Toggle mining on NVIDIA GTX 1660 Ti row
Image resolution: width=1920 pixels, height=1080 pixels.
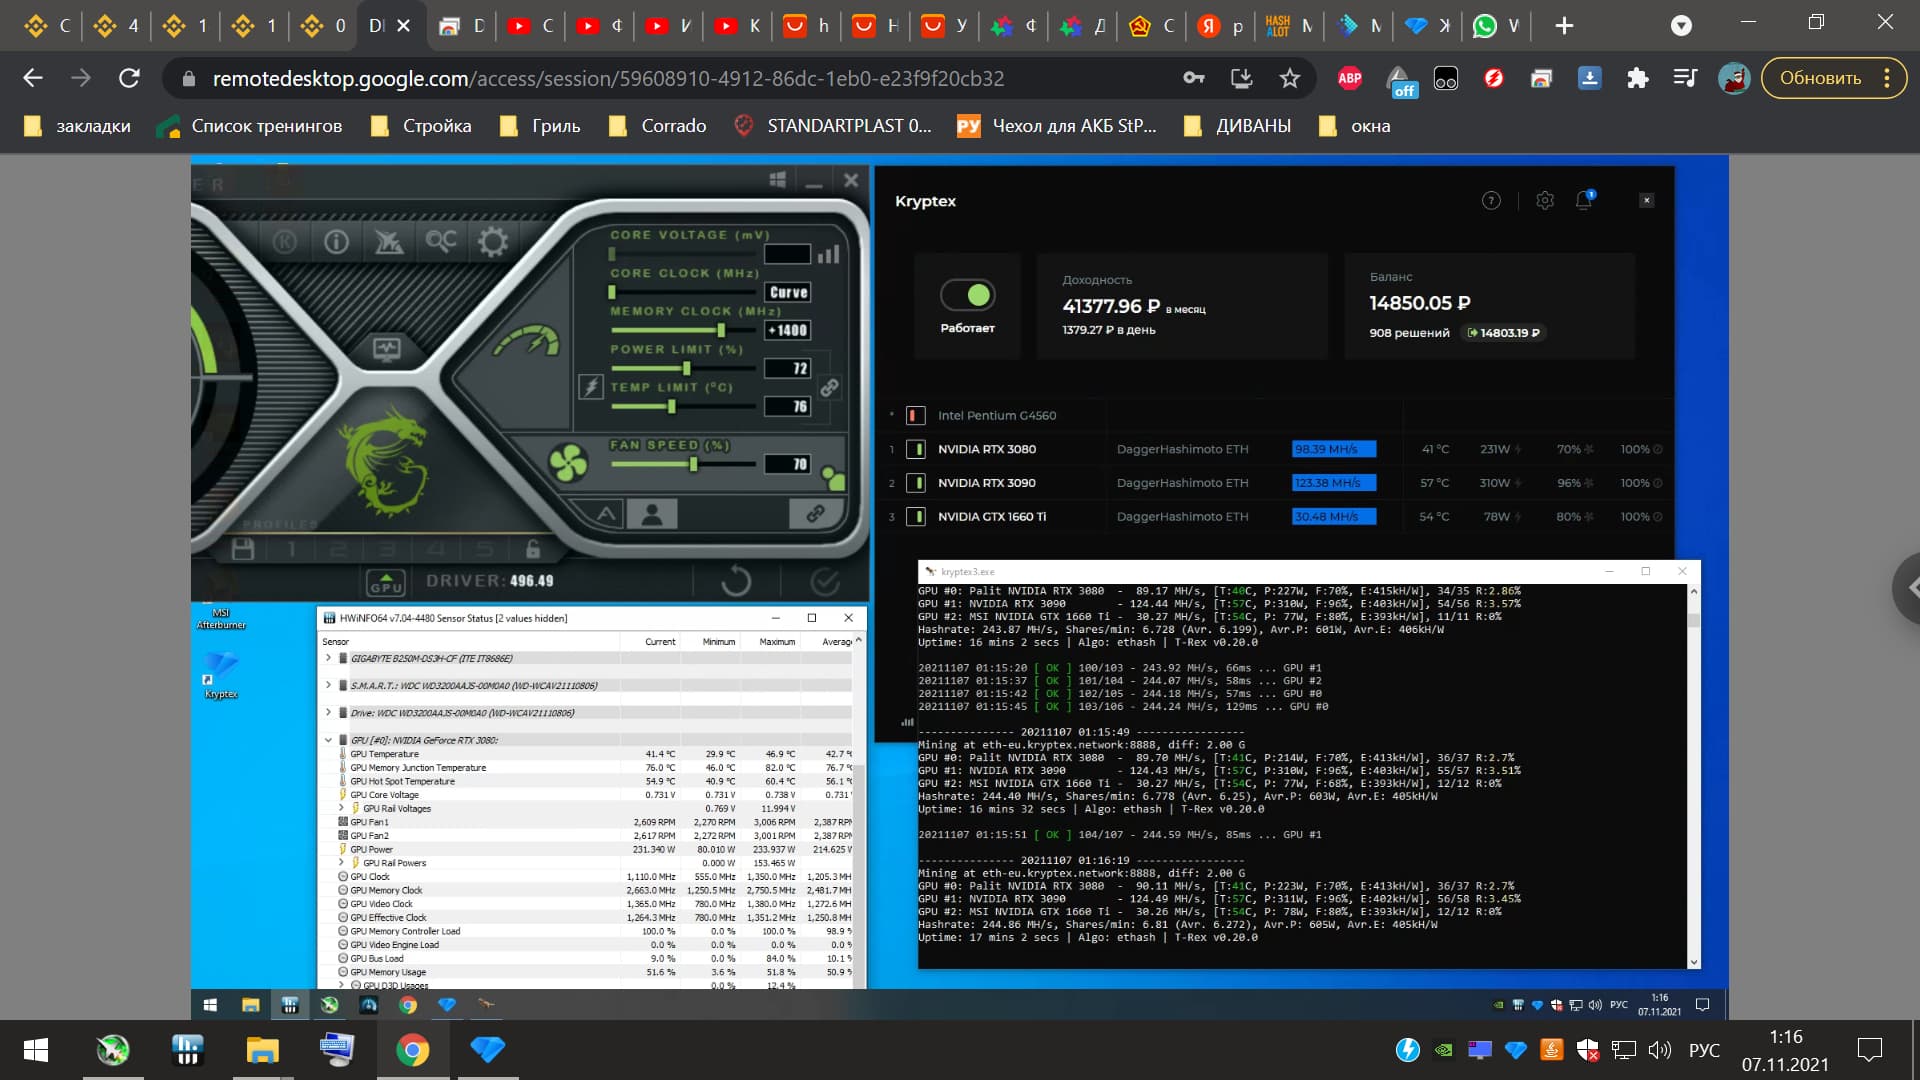(915, 517)
